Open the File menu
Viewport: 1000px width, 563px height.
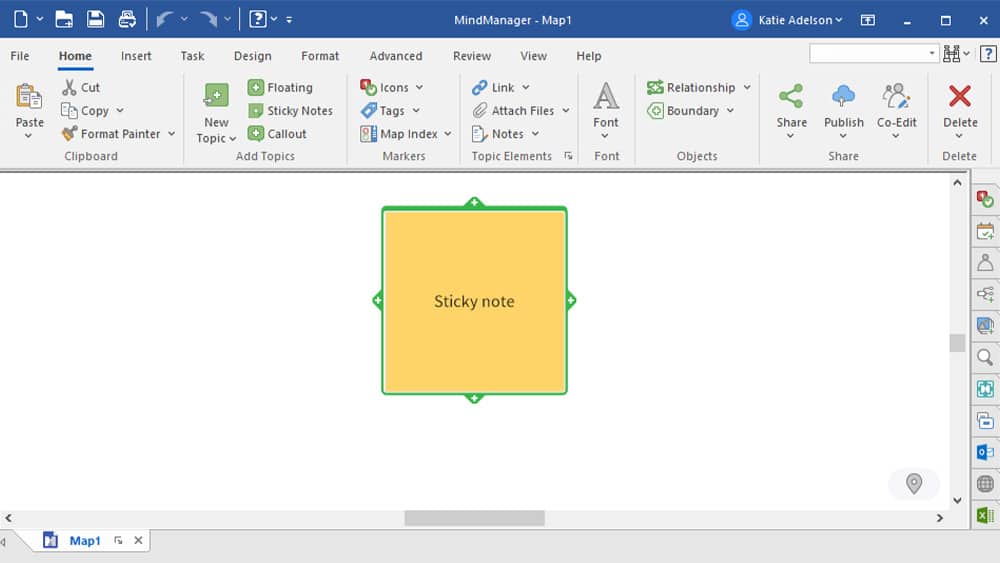(x=20, y=56)
